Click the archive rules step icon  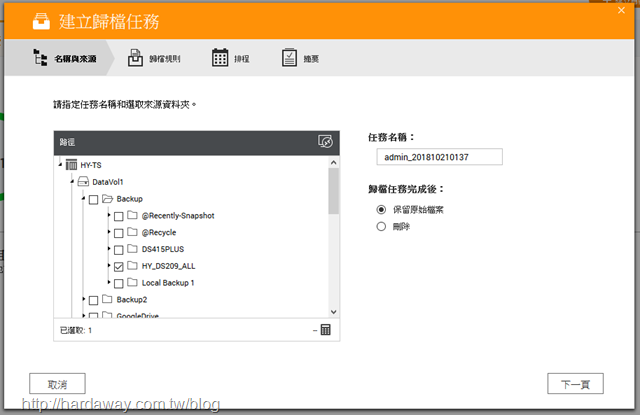click(x=135, y=58)
